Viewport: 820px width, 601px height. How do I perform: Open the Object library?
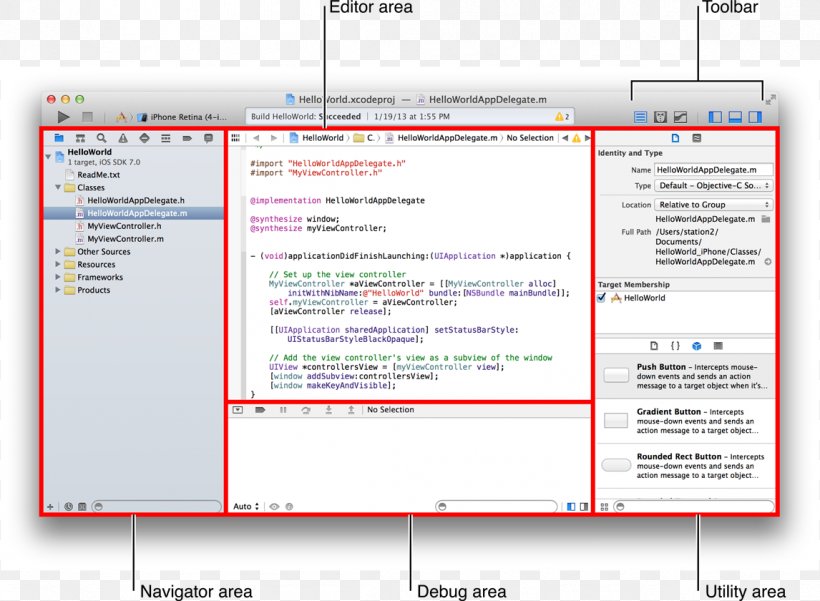point(697,345)
